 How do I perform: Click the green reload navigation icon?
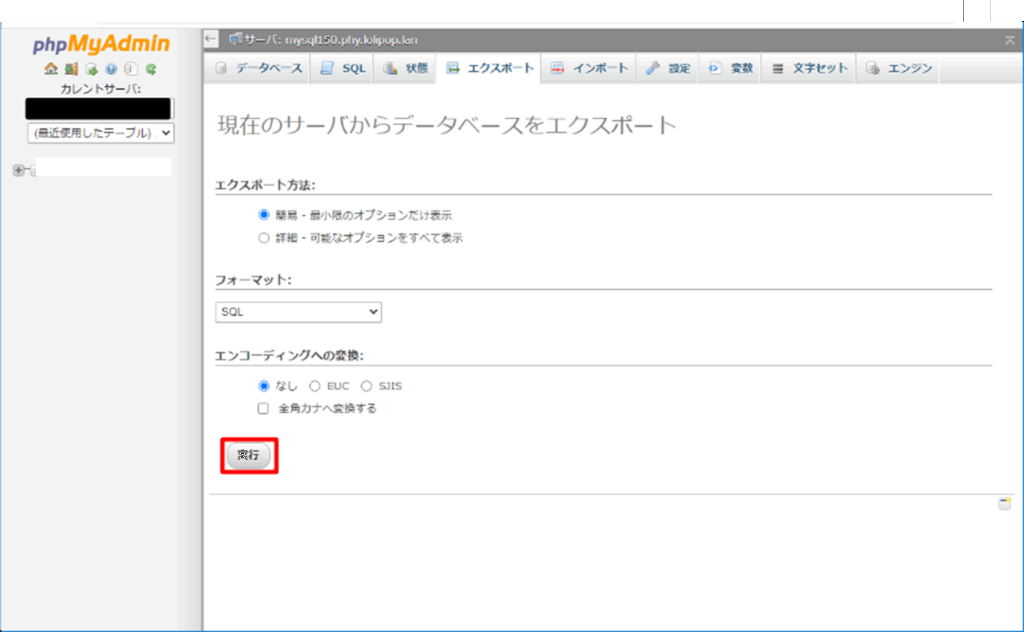(x=151, y=70)
